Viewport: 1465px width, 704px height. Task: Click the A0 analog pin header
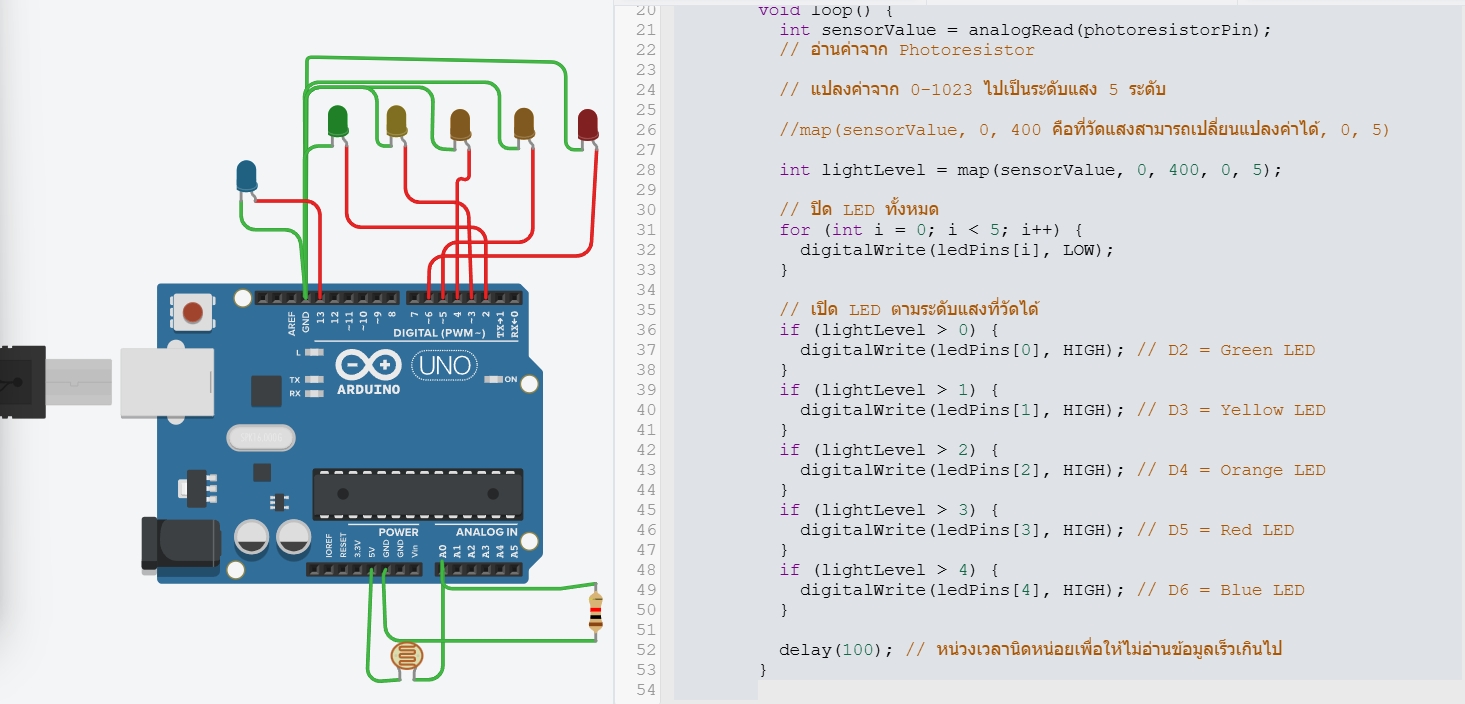(x=442, y=570)
